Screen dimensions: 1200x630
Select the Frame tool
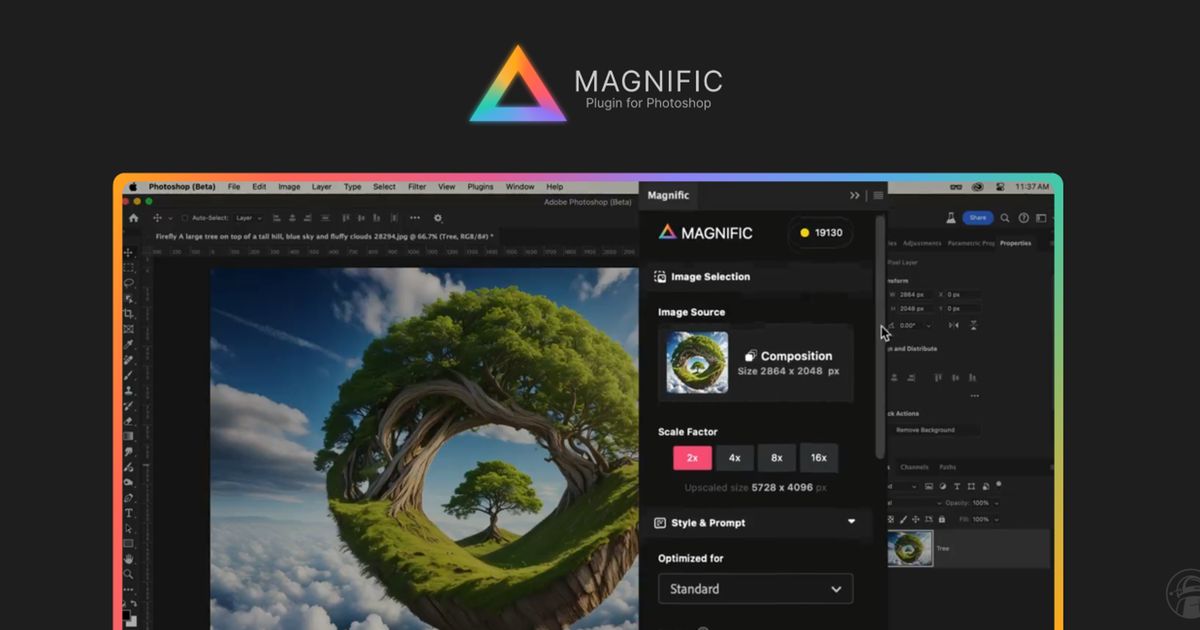[129, 329]
